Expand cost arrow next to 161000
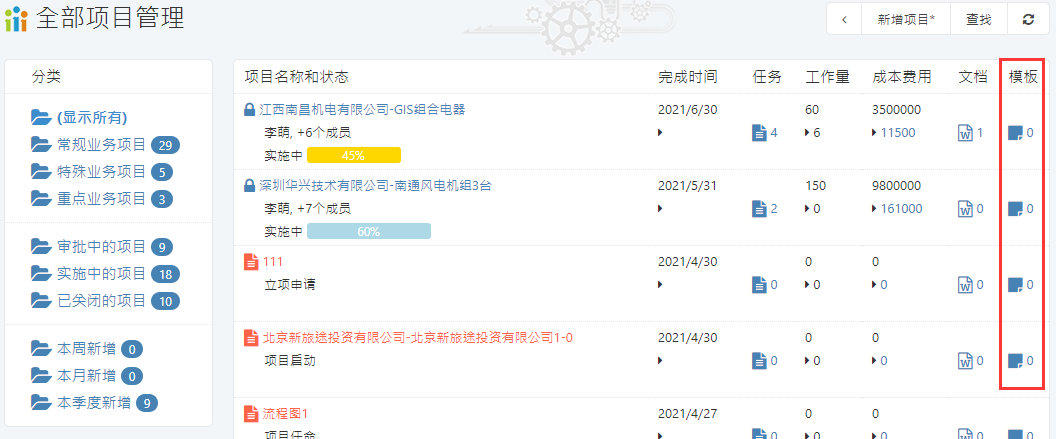Screen dimensions: 1056x439 (x=875, y=209)
